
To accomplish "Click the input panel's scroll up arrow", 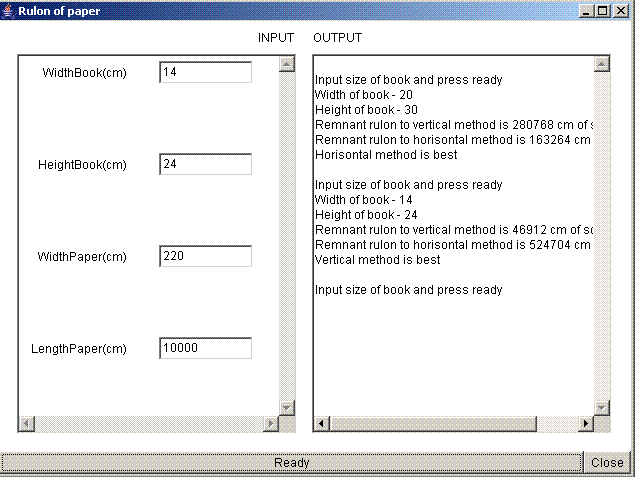I will click(287, 64).
